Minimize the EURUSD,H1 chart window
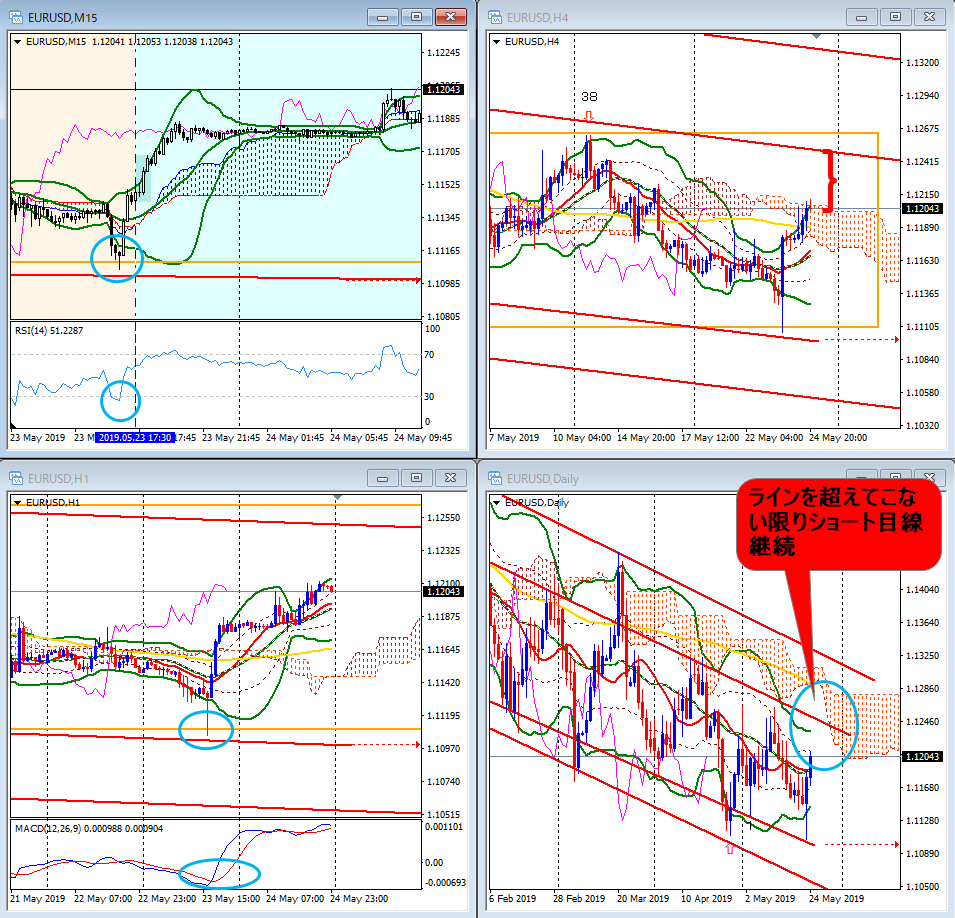Viewport: 955px width, 918px height. coord(383,478)
